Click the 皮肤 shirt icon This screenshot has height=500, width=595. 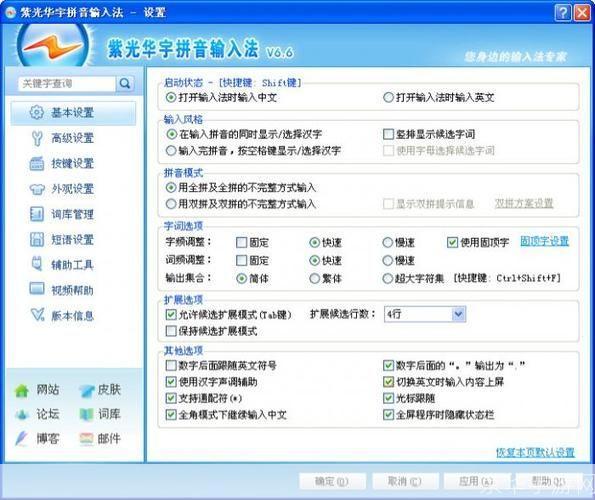(x=87, y=390)
